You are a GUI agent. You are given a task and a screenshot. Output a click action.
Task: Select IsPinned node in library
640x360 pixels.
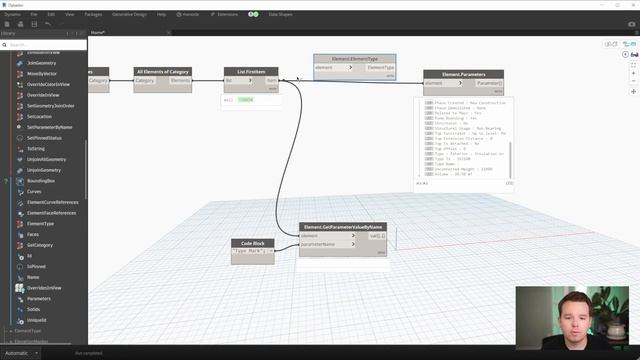pyautogui.click(x=36, y=267)
